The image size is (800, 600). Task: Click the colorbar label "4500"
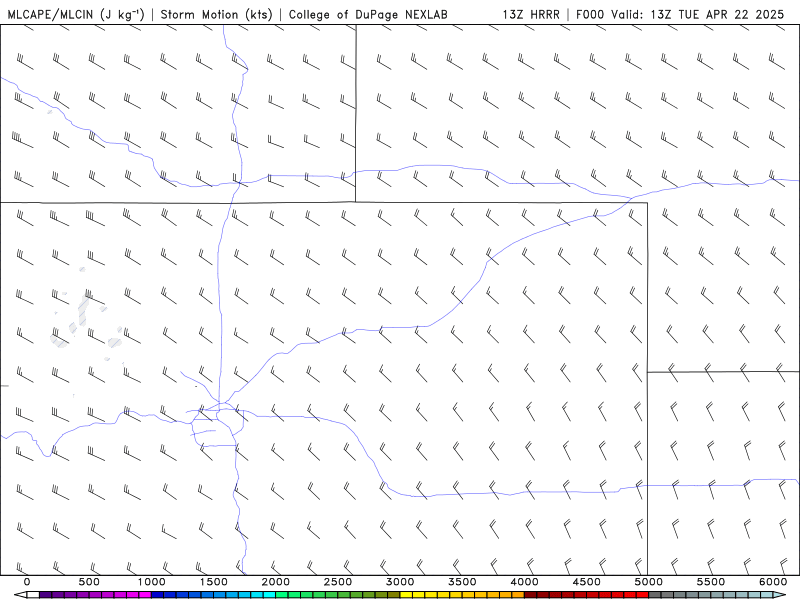(587, 582)
